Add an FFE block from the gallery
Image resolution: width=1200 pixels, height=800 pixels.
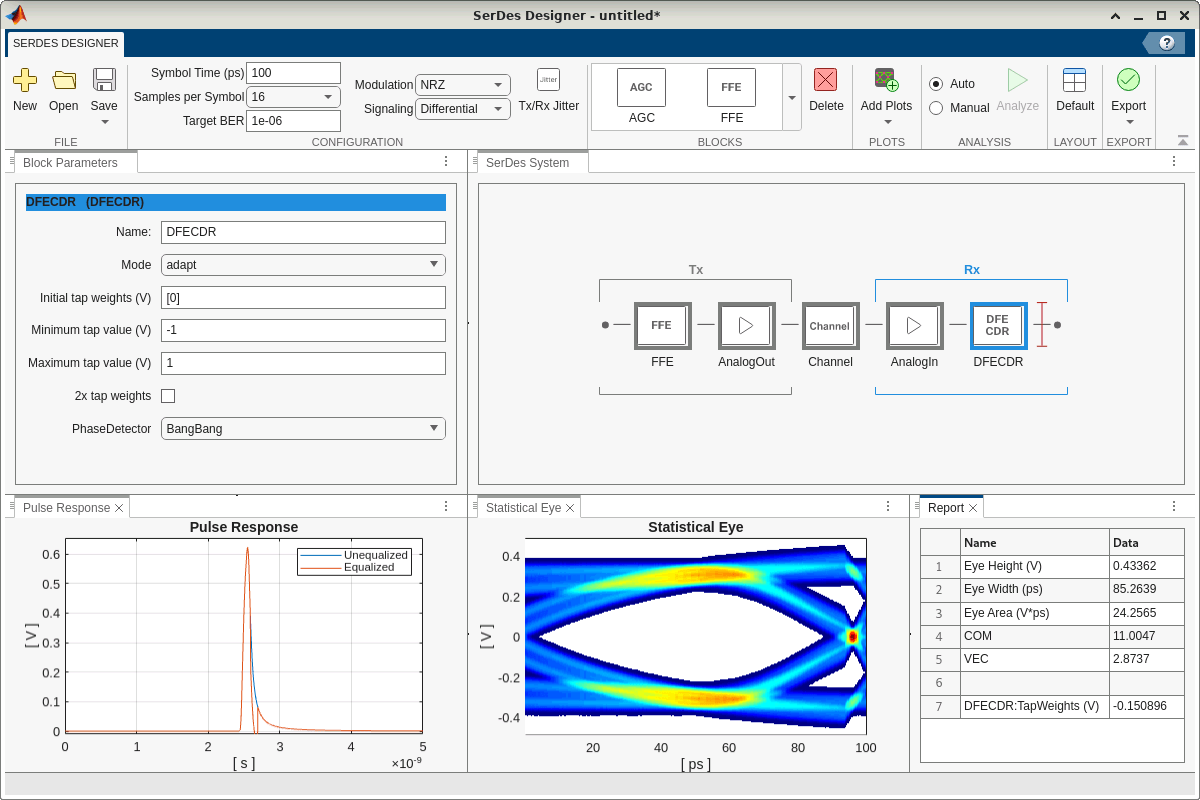click(731, 88)
